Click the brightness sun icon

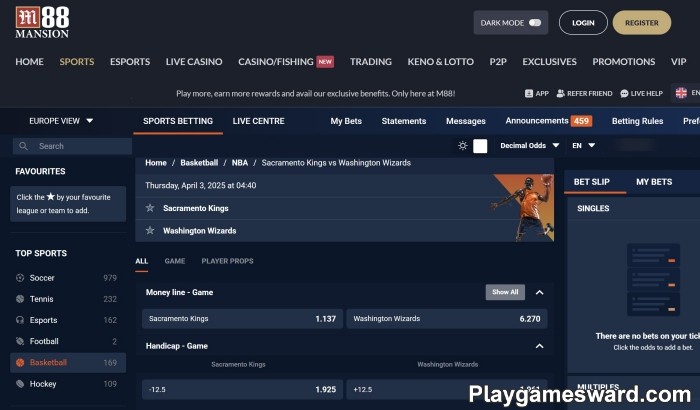click(462, 146)
